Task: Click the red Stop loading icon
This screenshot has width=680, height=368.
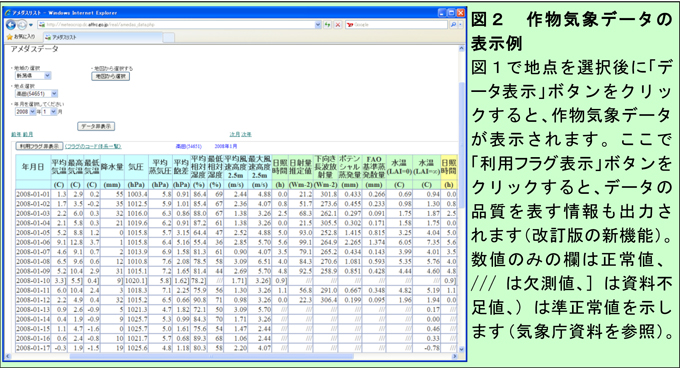Action: pos(338,25)
